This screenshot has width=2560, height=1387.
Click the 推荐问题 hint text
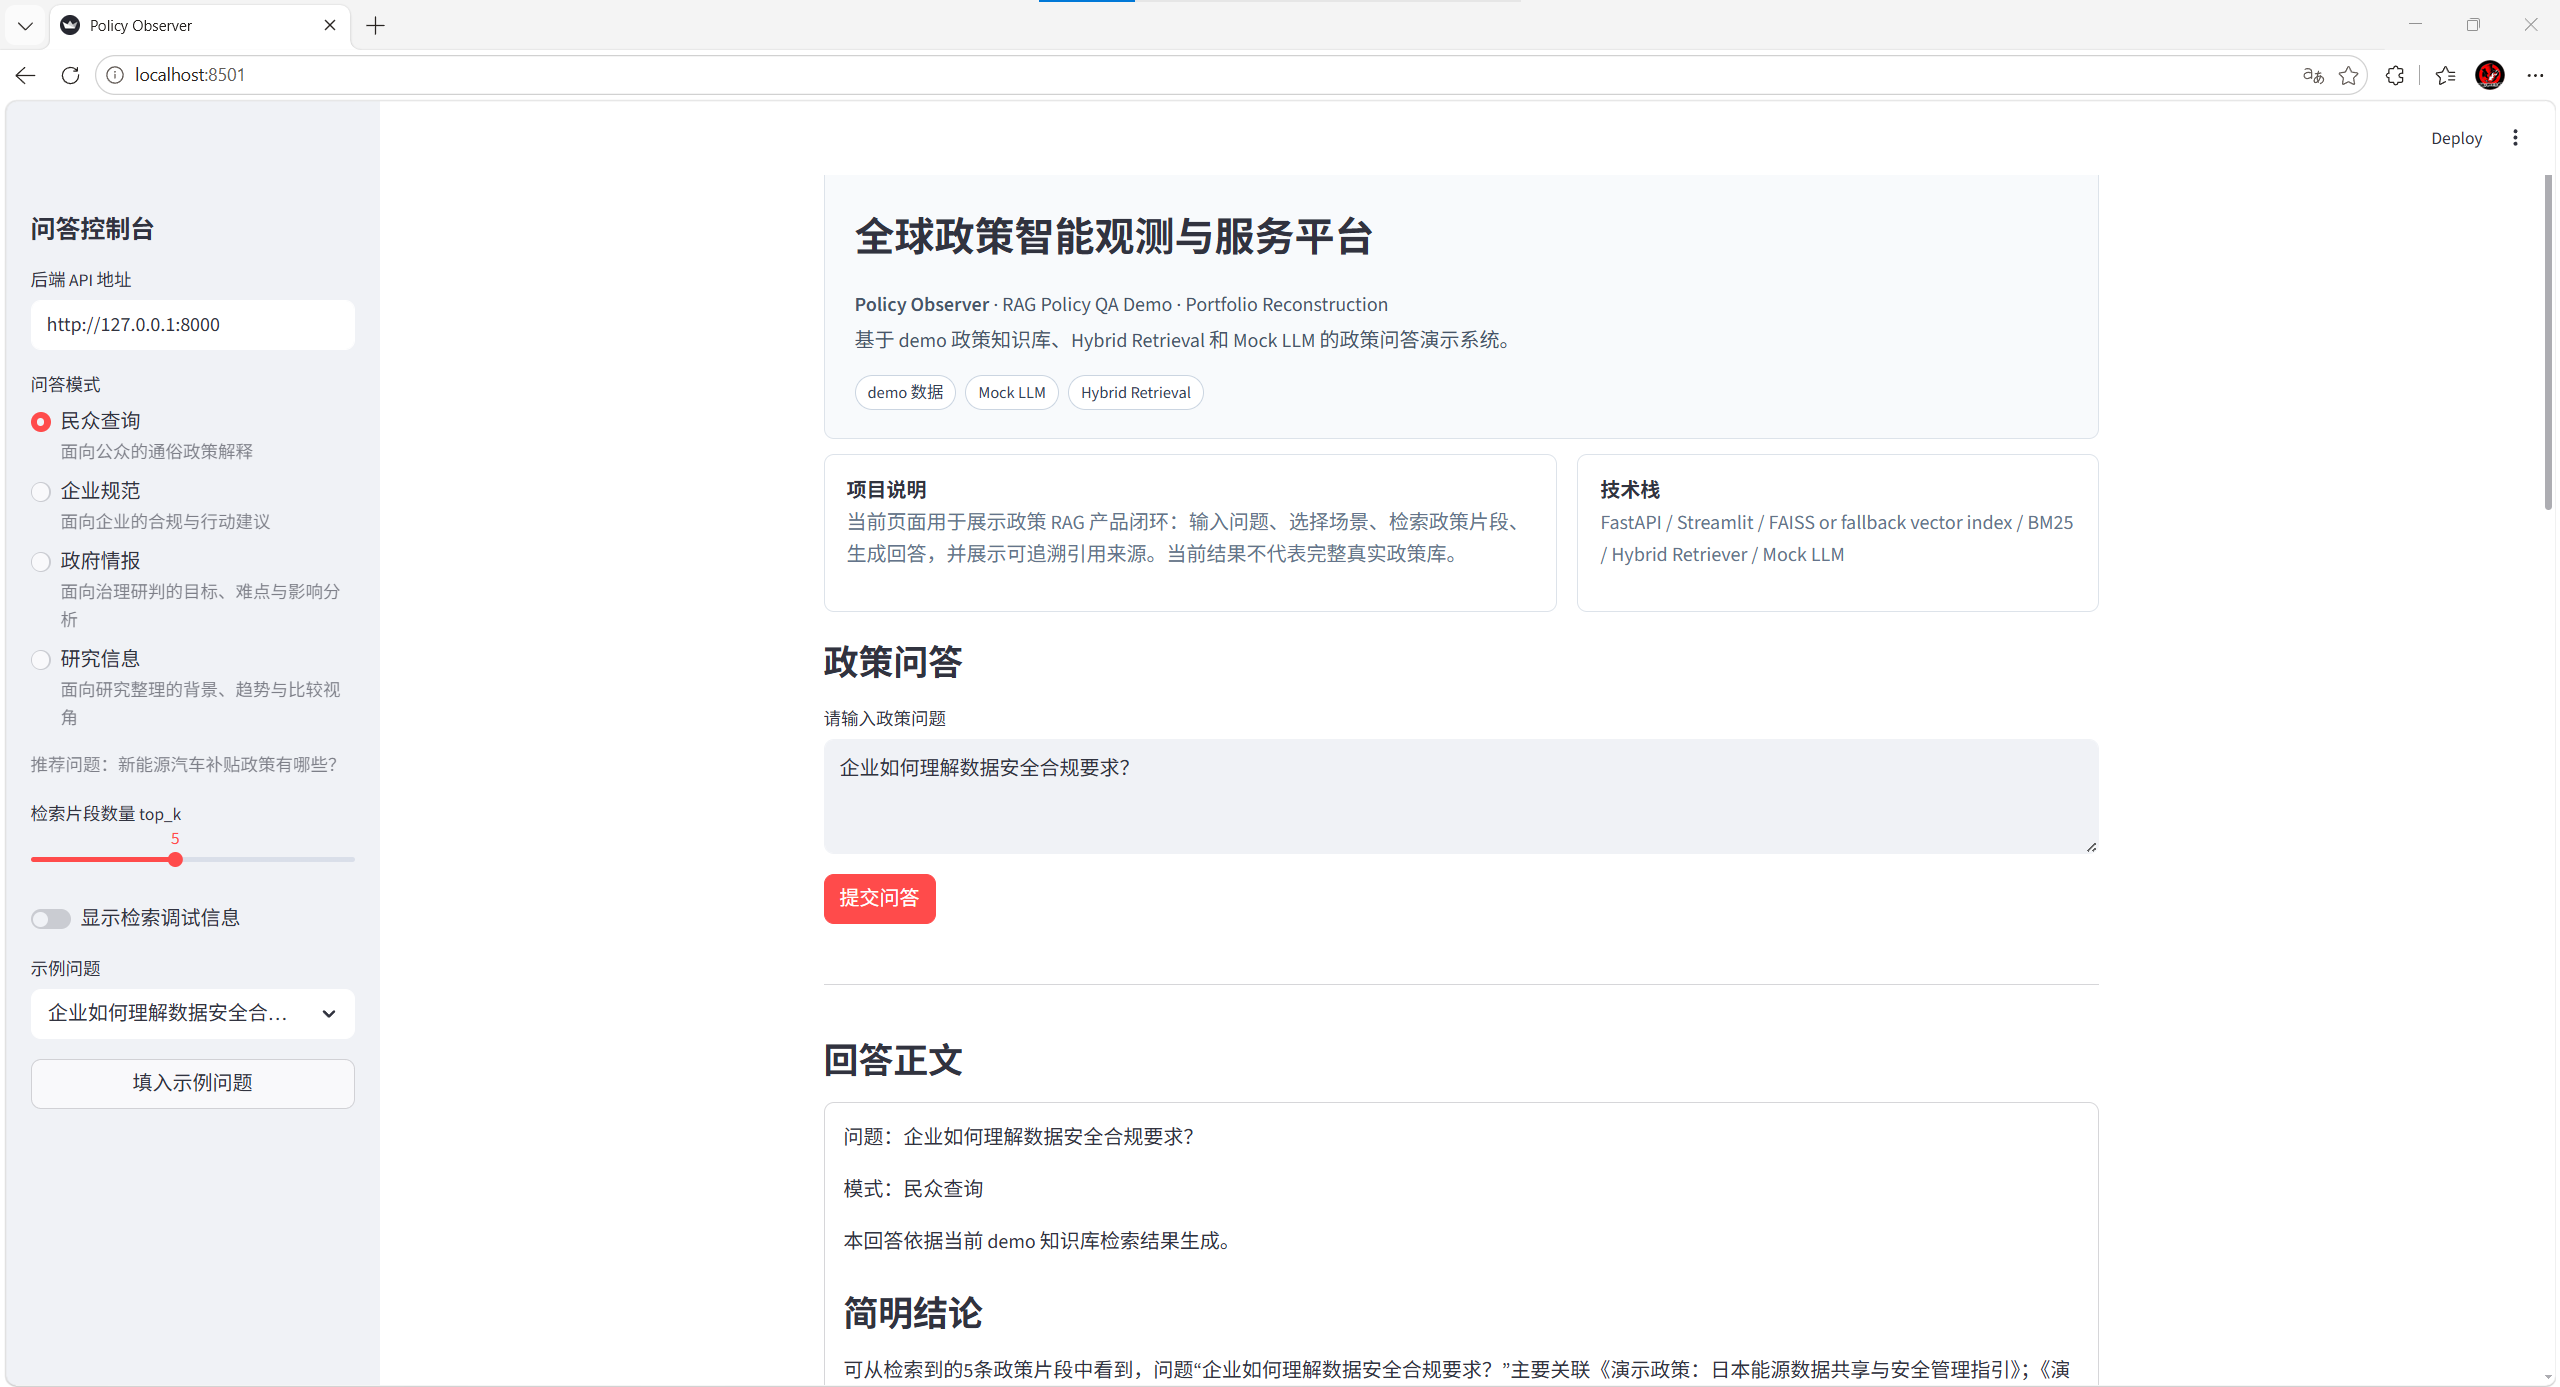[x=184, y=765]
